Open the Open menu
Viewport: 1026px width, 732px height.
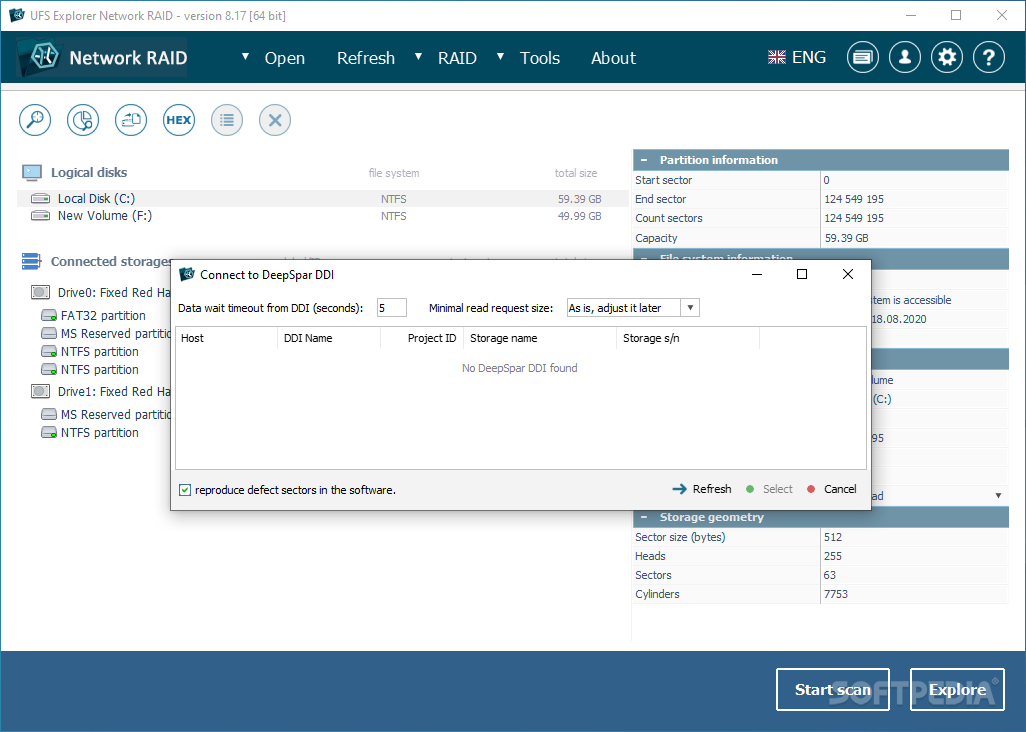pos(285,58)
